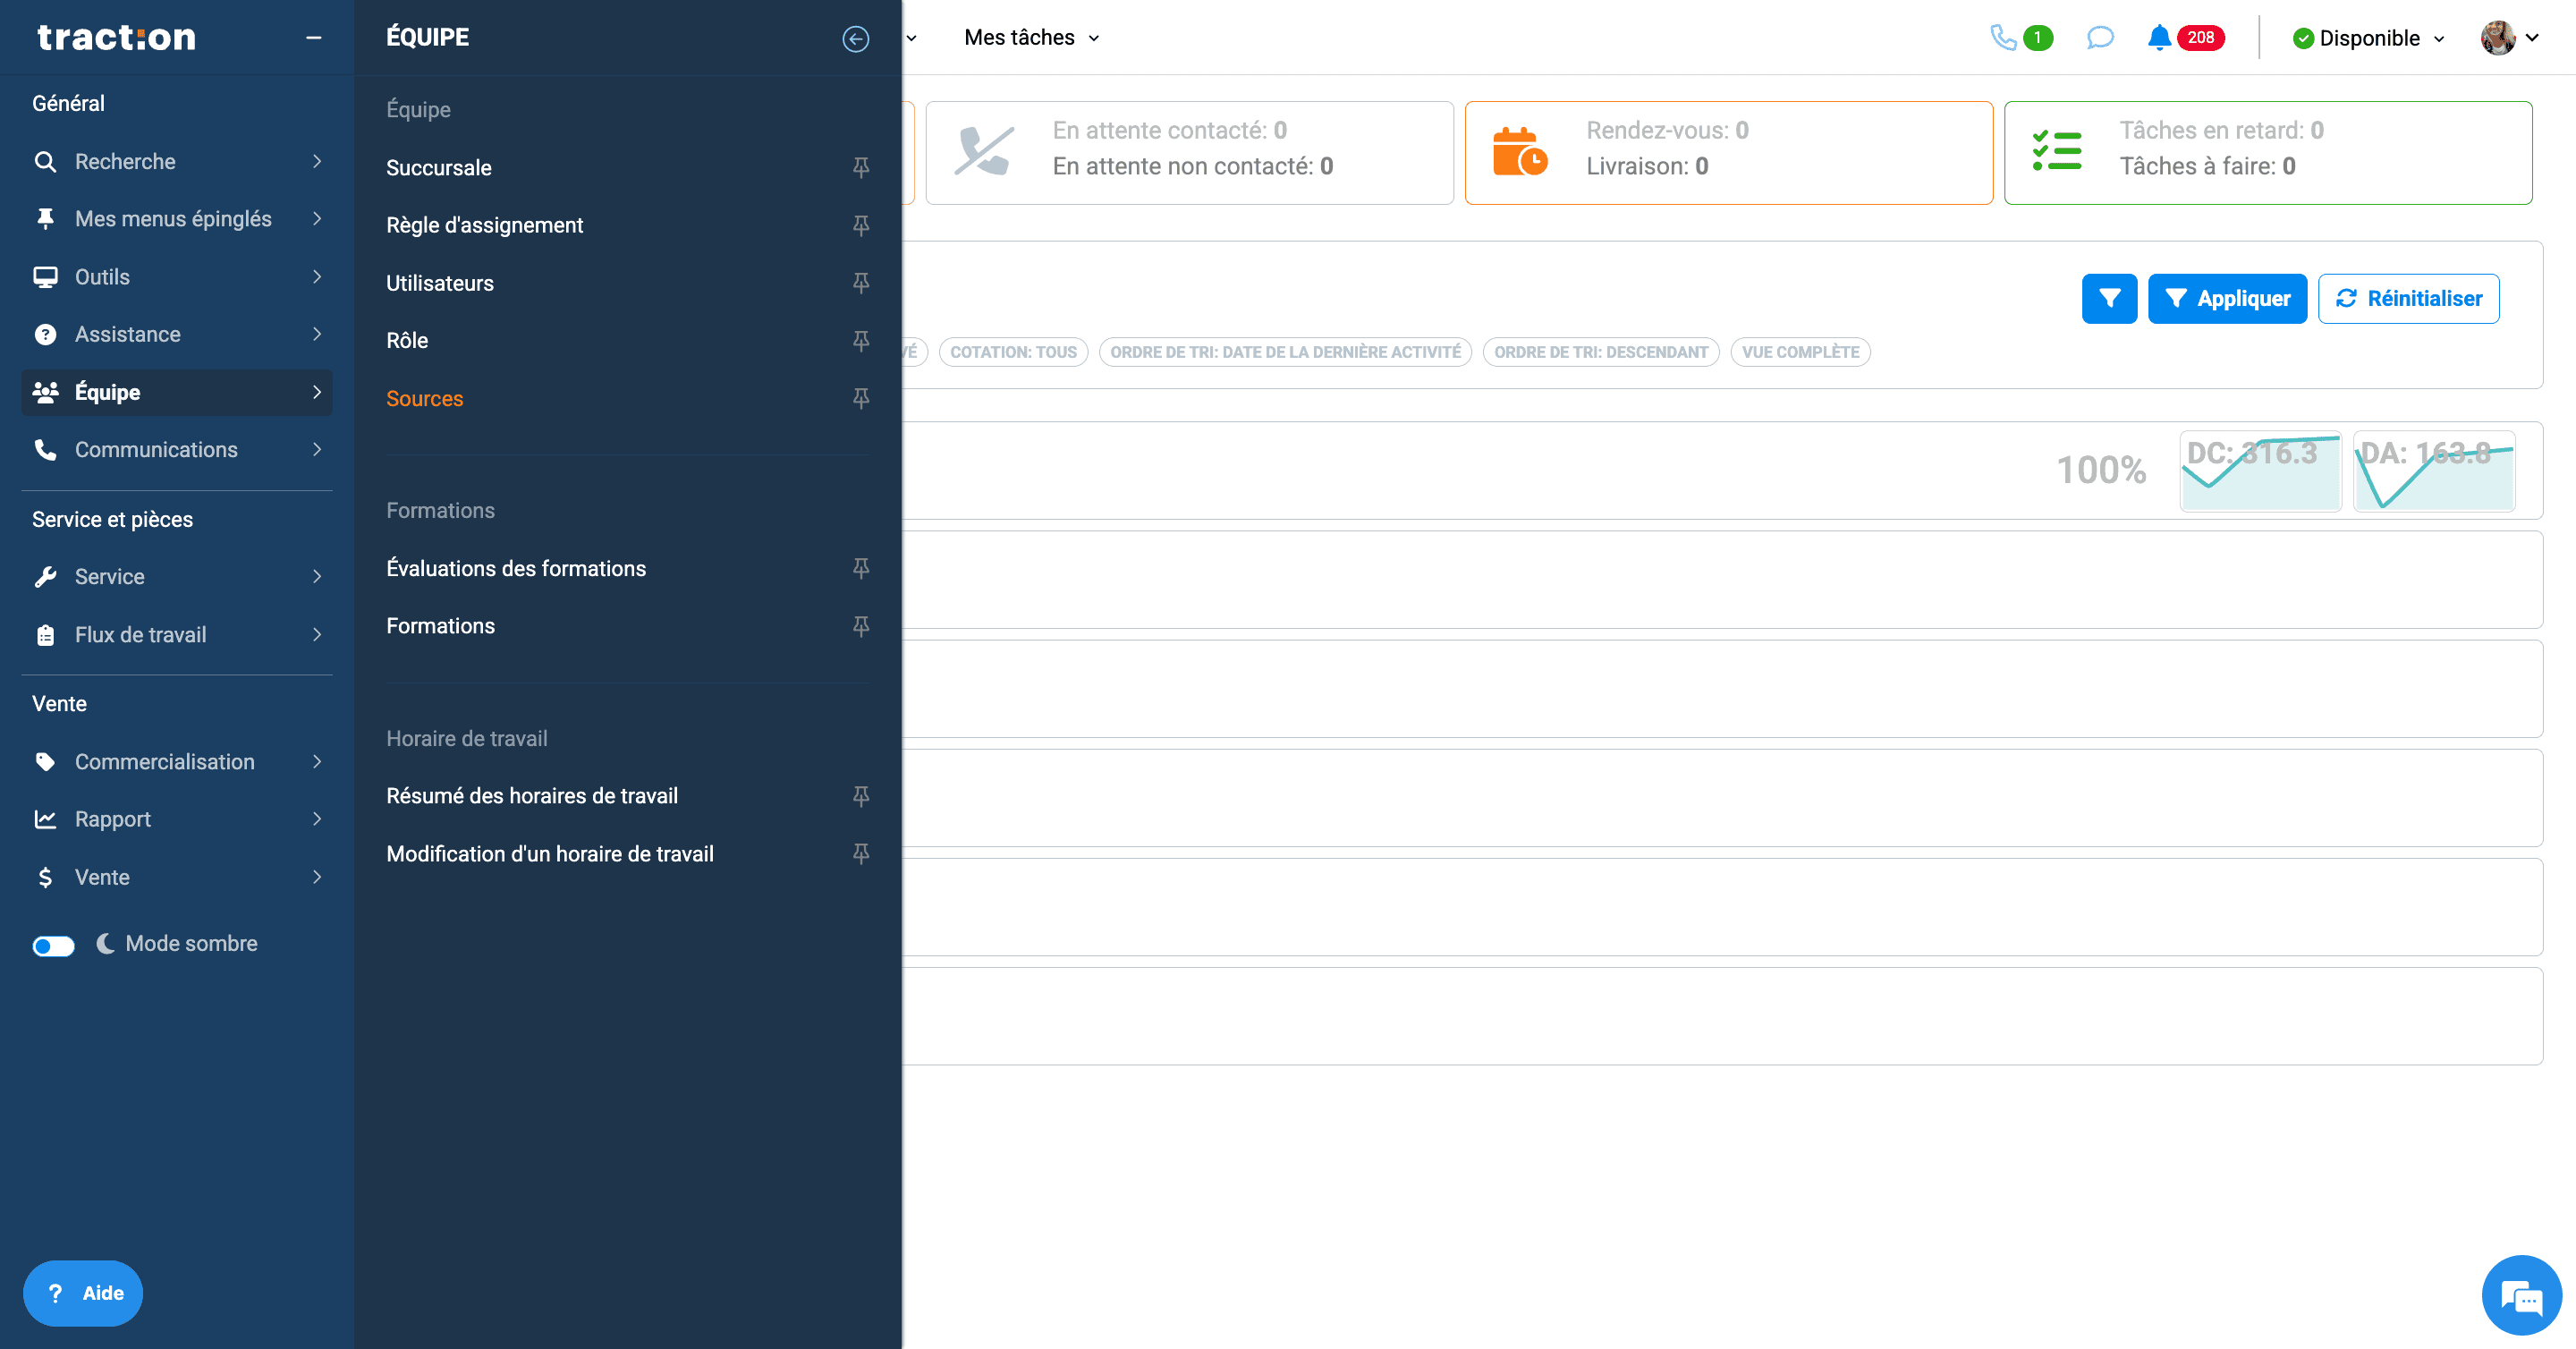Open the Succursale page

[439, 168]
